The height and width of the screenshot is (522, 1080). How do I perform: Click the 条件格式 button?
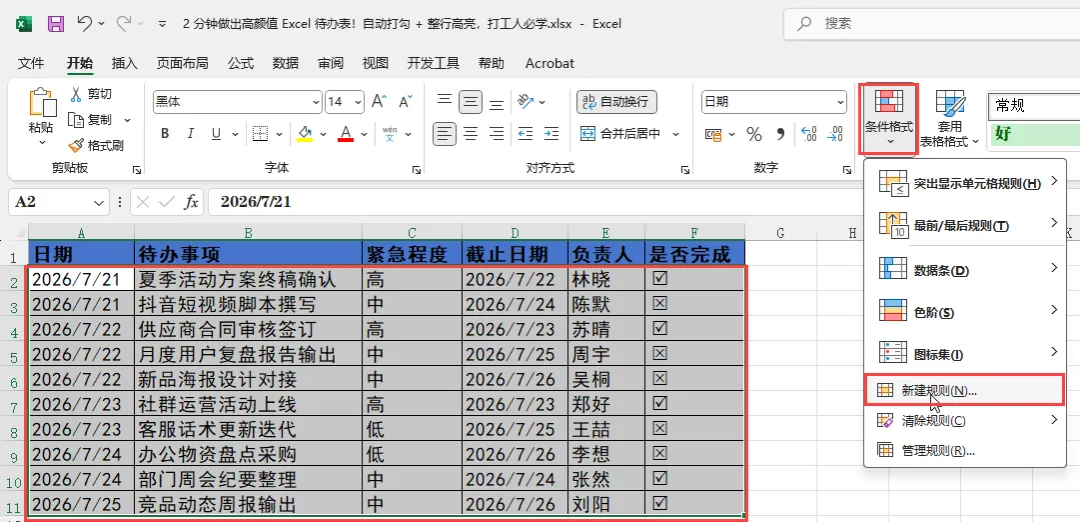pyautogui.click(x=889, y=118)
